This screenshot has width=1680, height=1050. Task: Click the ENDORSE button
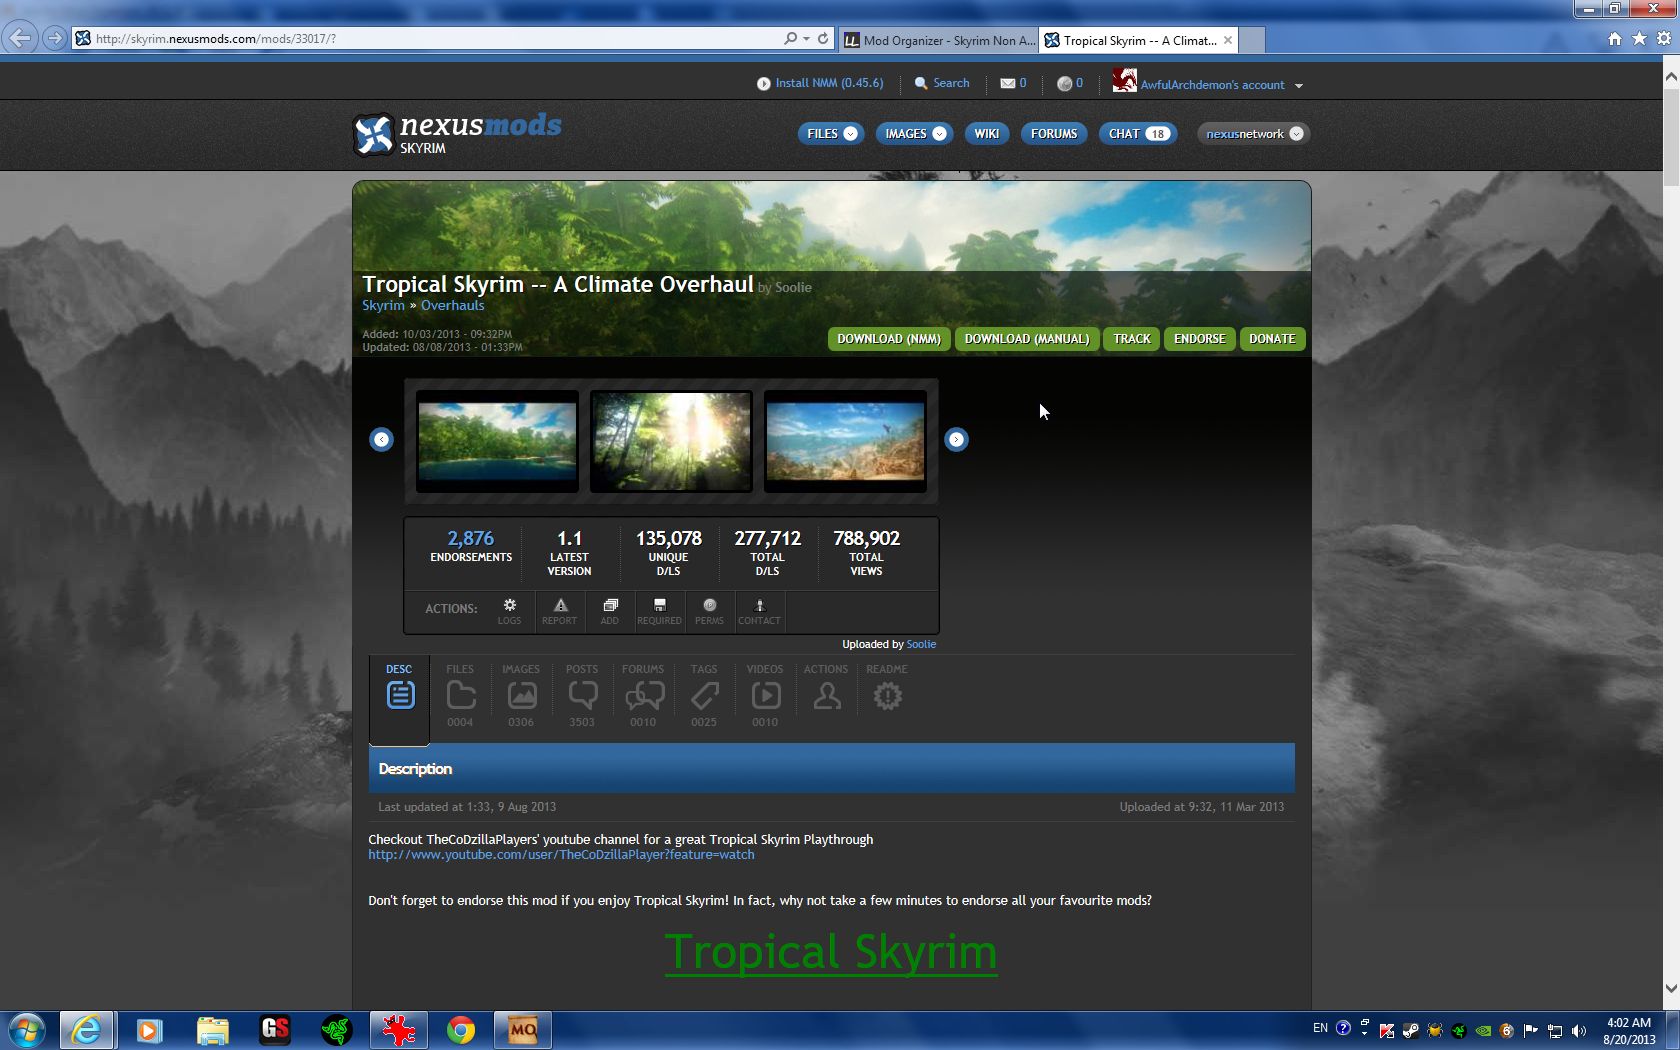pos(1199,339)
